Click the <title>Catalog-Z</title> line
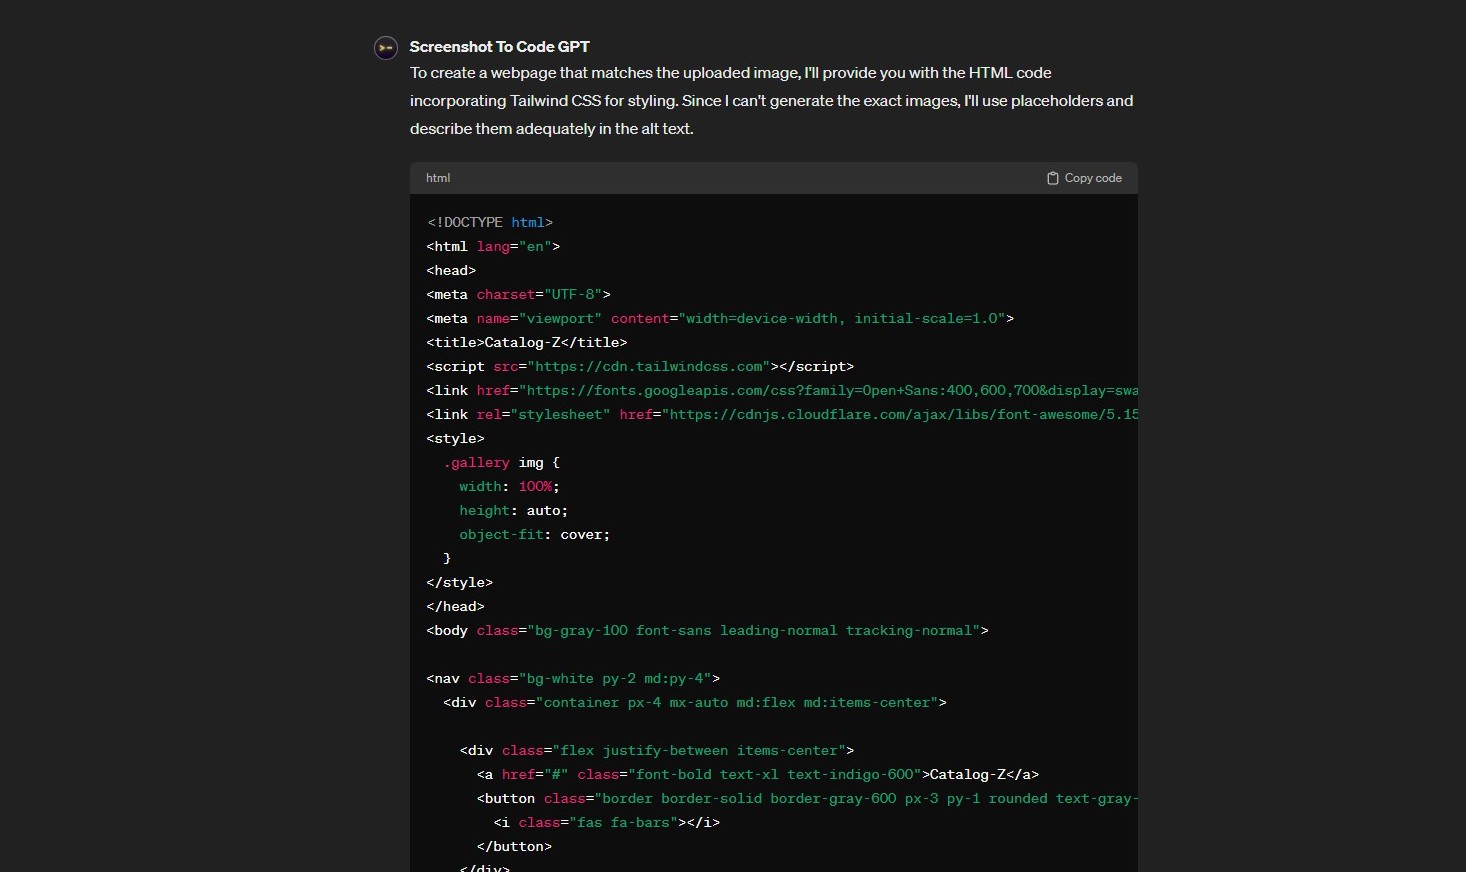This screenshot has height=872, width=1466. tap(527, 342)
